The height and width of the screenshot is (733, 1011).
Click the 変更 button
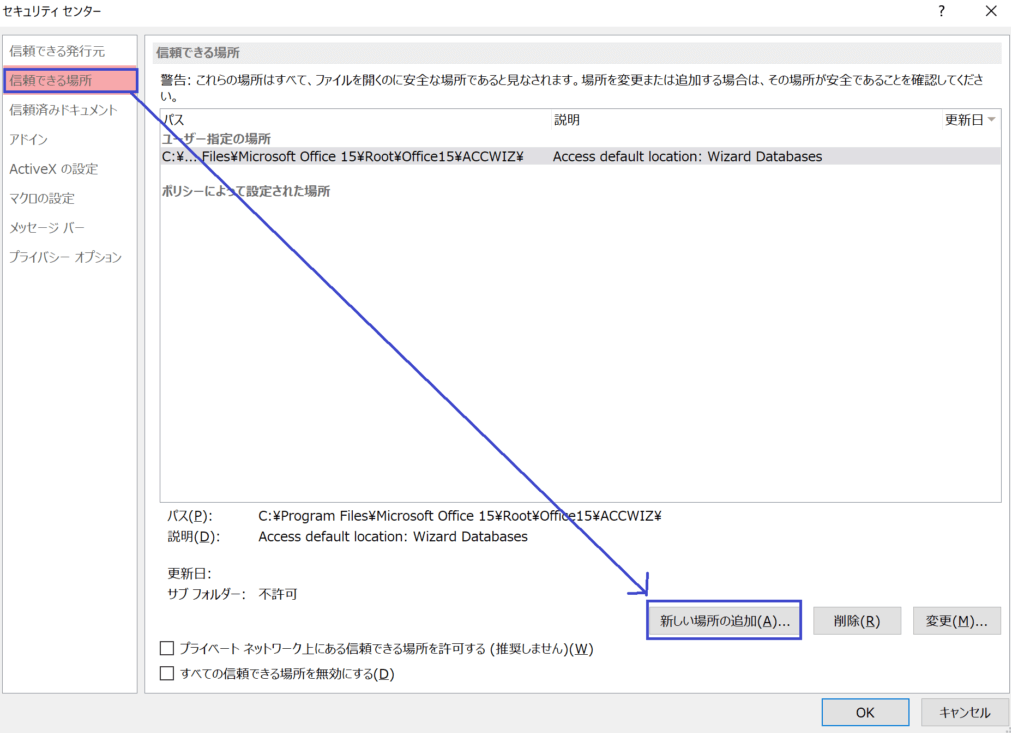point(956,621)
